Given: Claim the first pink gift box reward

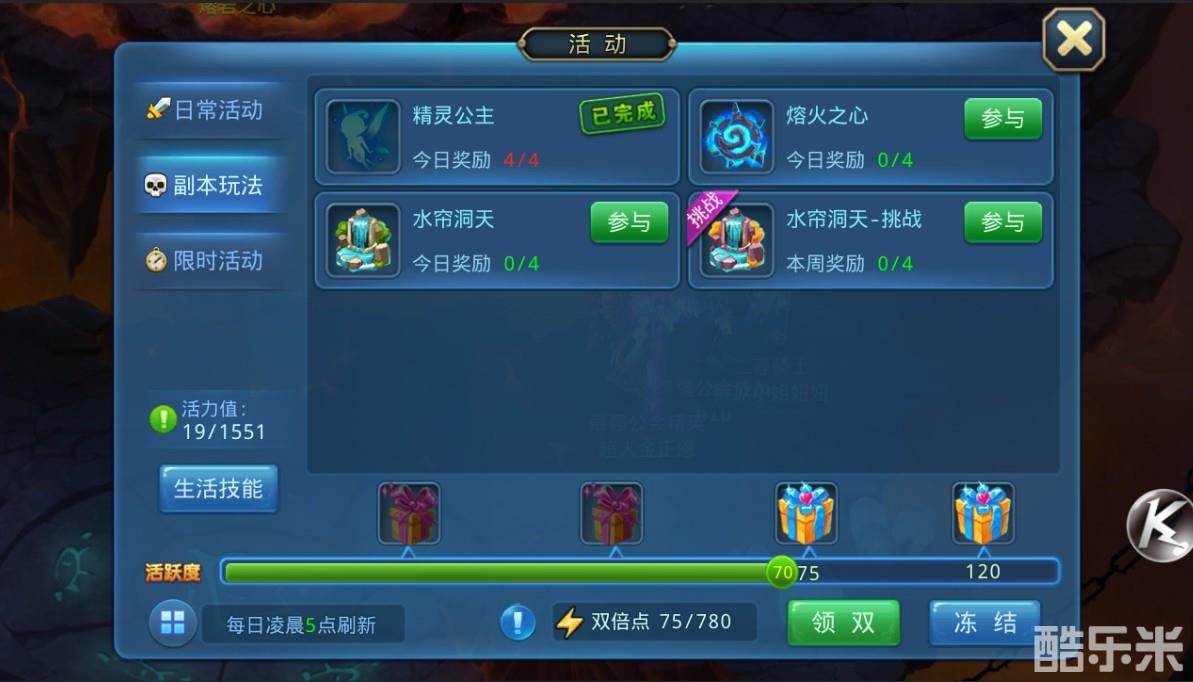Looking at the screenshot, I should [409, 514].
